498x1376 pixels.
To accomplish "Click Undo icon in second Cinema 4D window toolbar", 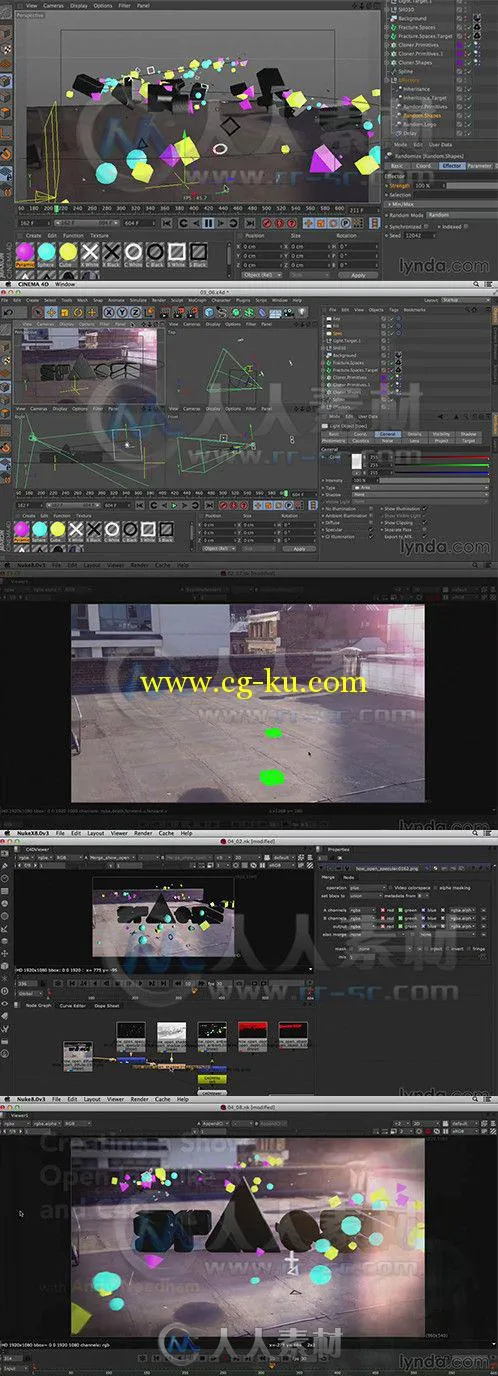I will click(8, 312).
